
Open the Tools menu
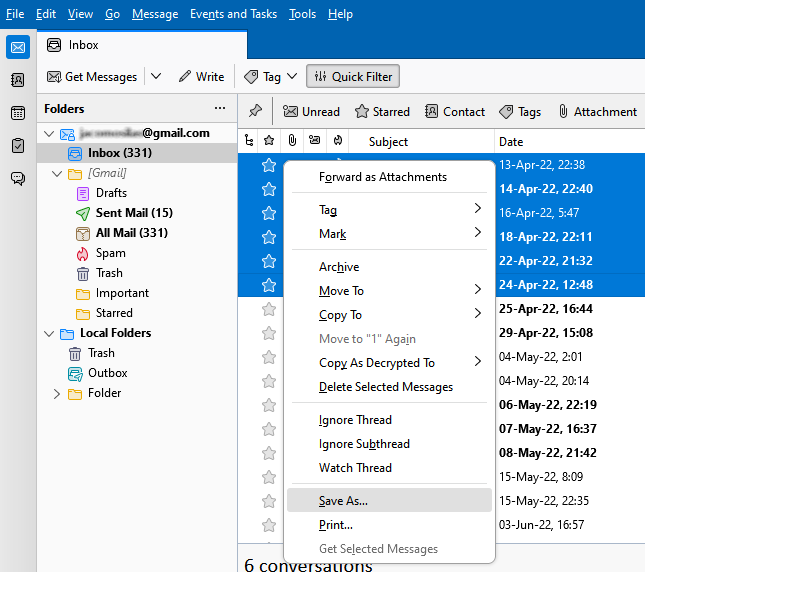pos(302,14)
